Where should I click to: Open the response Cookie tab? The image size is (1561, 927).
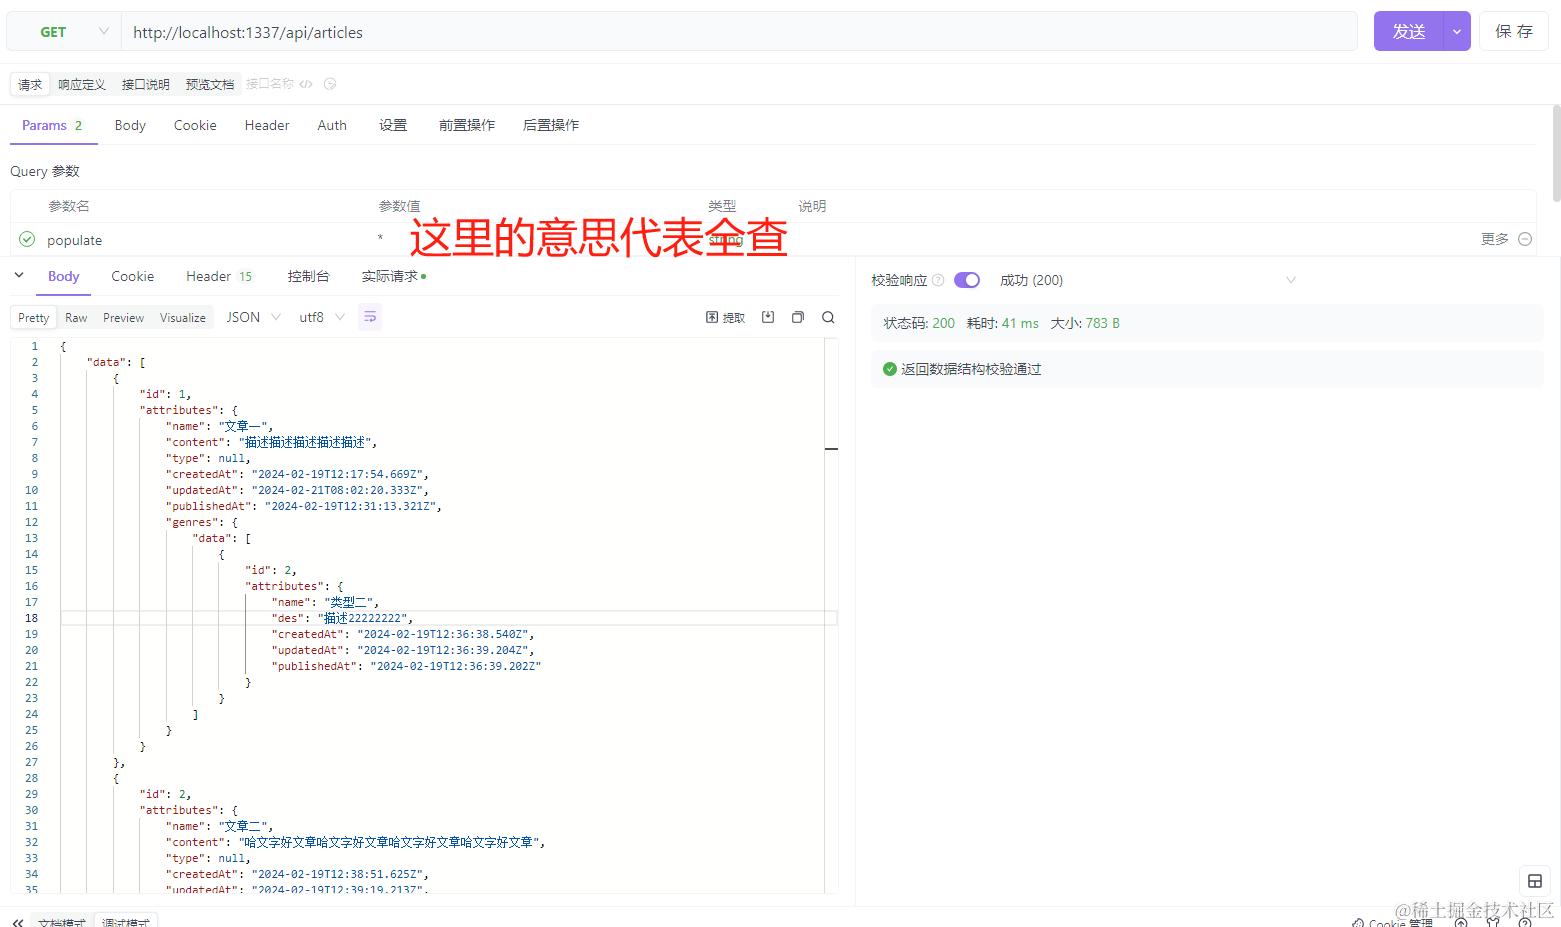click(132, 276)
